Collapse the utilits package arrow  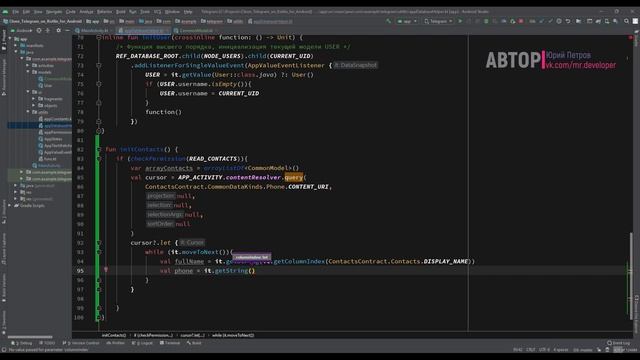click(28, 112)
